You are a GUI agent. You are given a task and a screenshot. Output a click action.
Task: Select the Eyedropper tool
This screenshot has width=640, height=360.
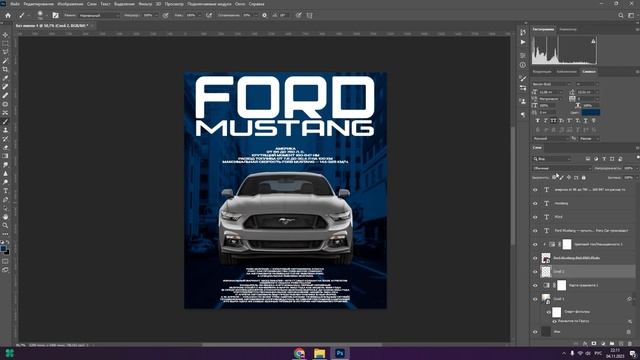[5, 78]
